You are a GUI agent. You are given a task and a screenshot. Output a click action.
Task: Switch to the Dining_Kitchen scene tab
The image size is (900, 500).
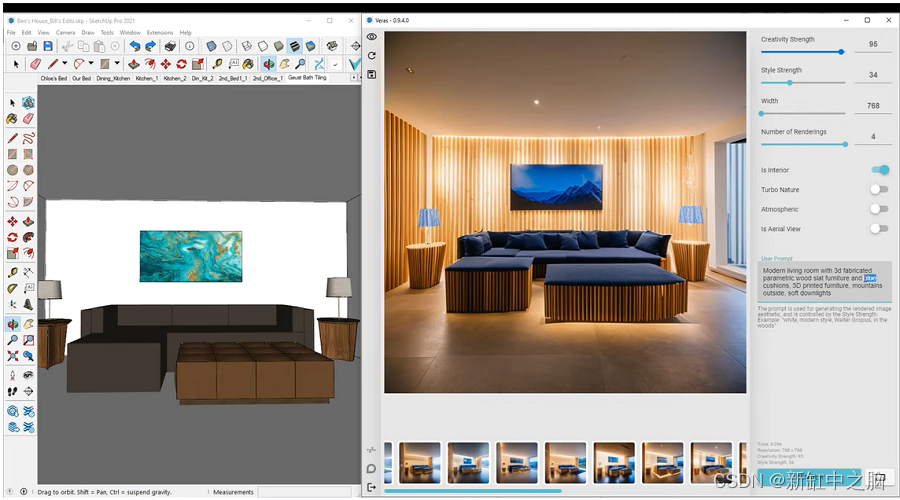(113, 78)
